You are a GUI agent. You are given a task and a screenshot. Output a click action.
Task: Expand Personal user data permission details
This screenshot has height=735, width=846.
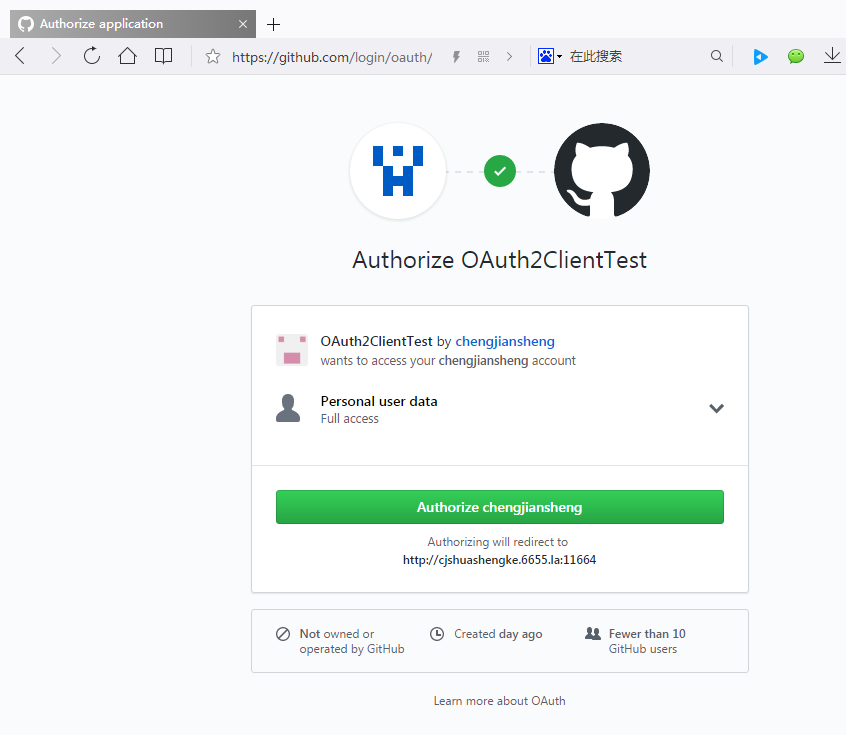(716, 408)
